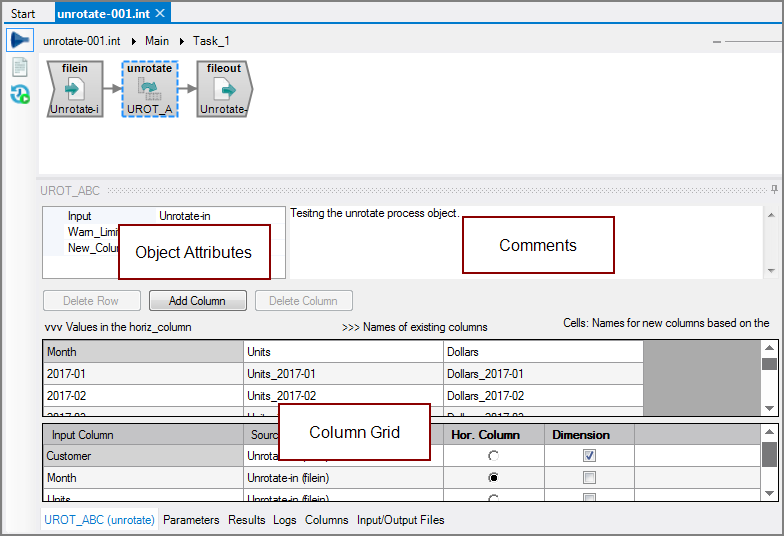The image size is (784, 536).
Task: Click the document page icon in sidebar
Action: tap(19, 68)
